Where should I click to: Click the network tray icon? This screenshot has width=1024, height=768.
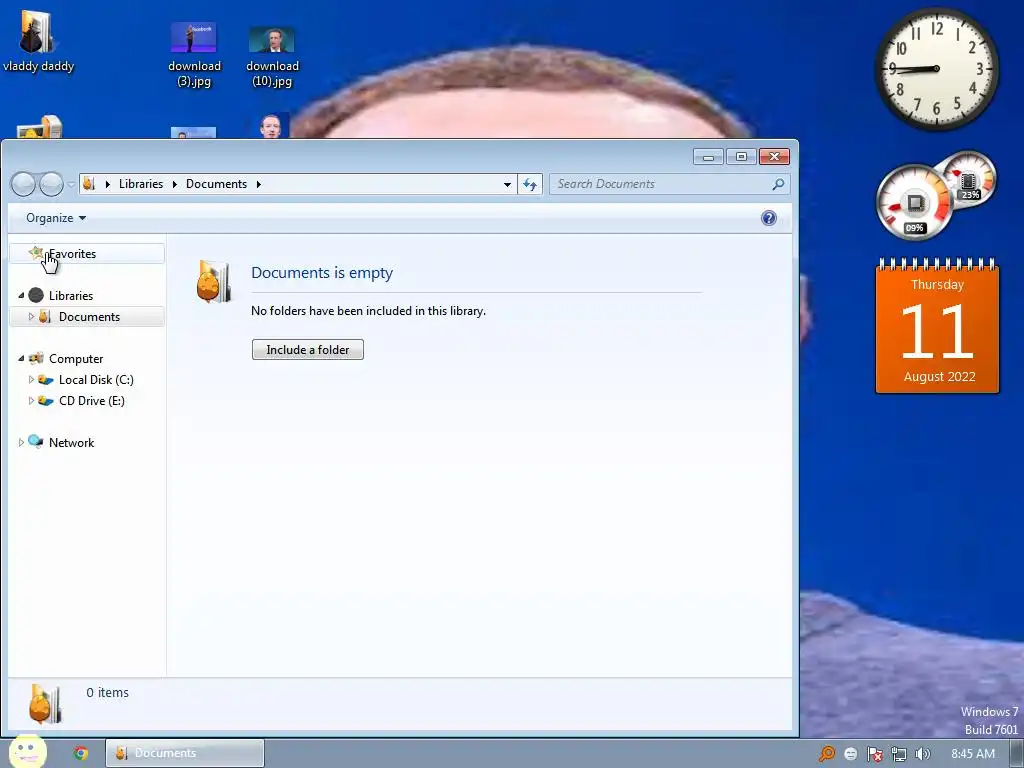click(899, 754)
